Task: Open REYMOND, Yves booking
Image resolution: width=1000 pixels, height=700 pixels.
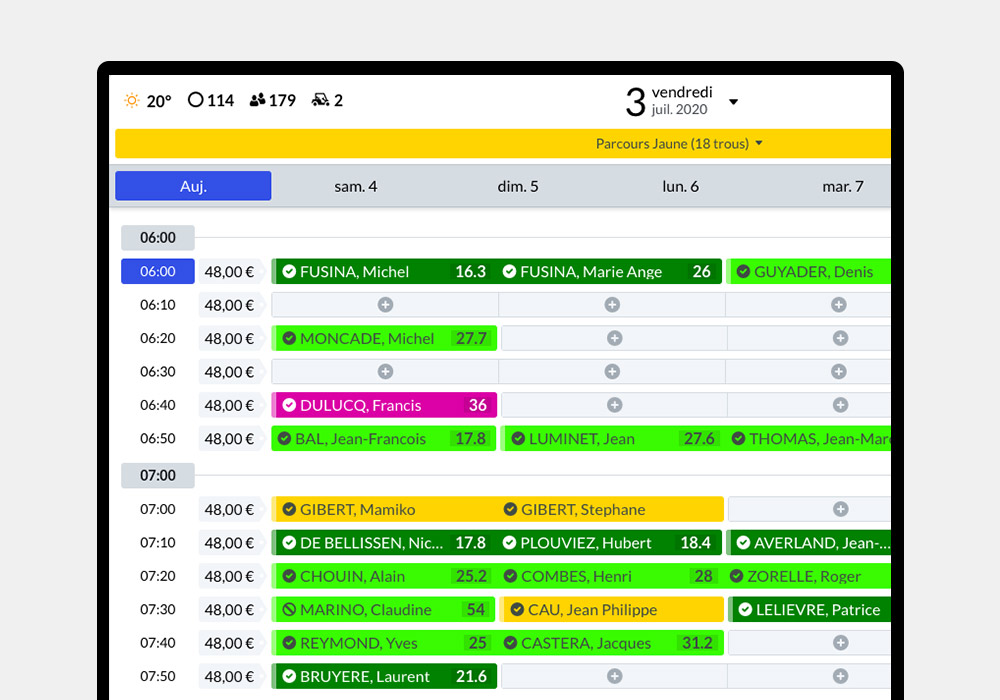Action: coord(385,643)
